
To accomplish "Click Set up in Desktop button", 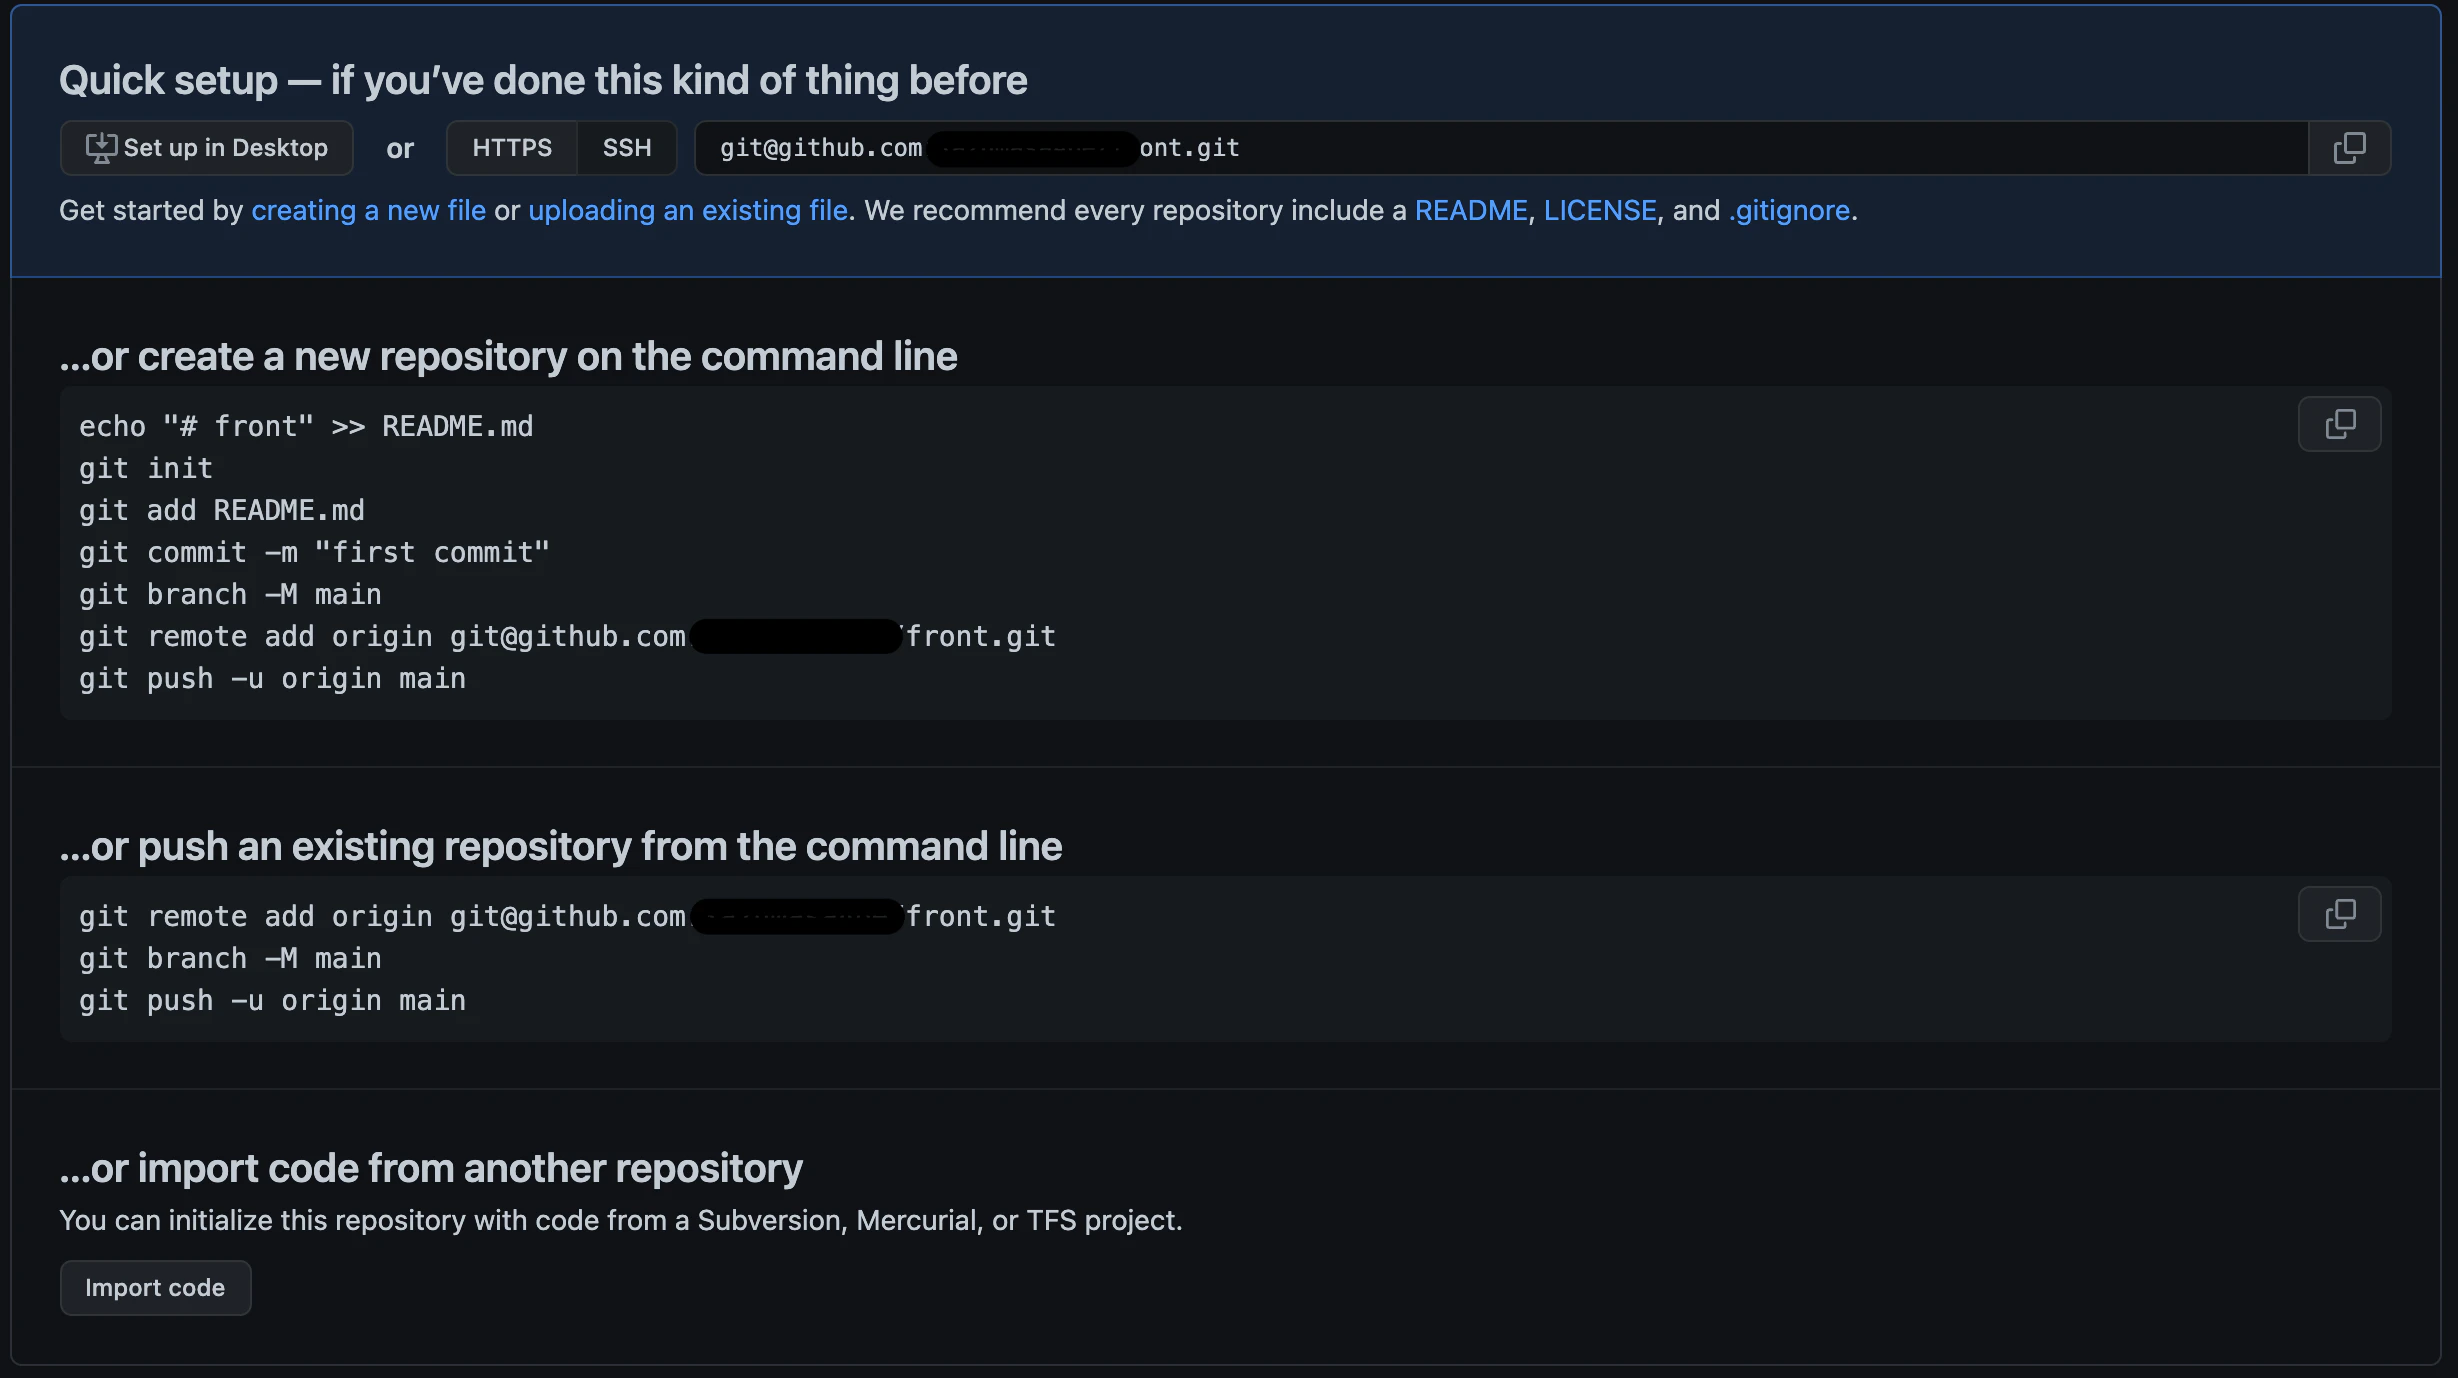I will [x=207, y=148].
